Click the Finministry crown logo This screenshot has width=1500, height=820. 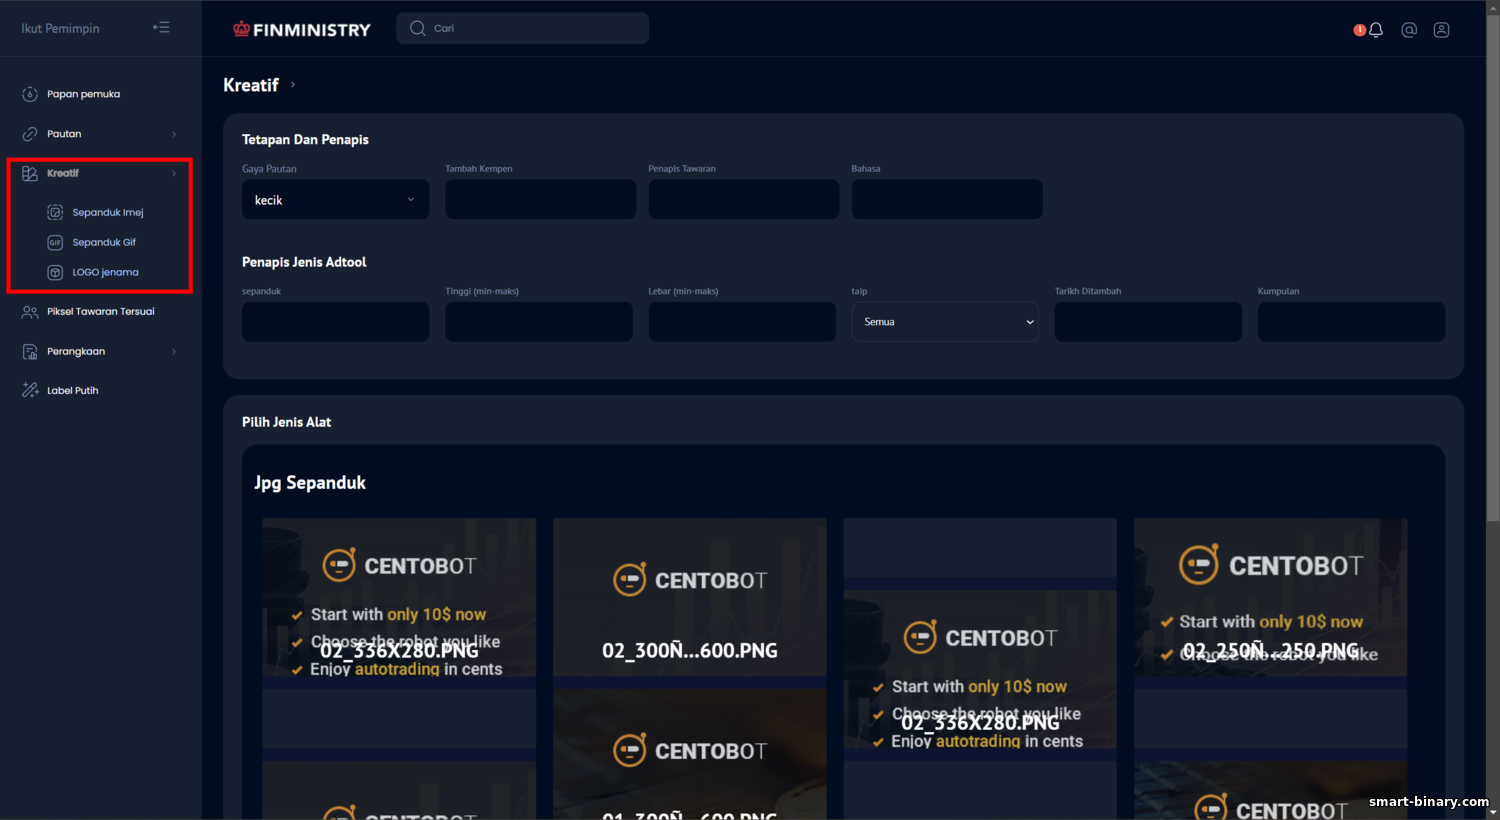[x=241, y=29]
